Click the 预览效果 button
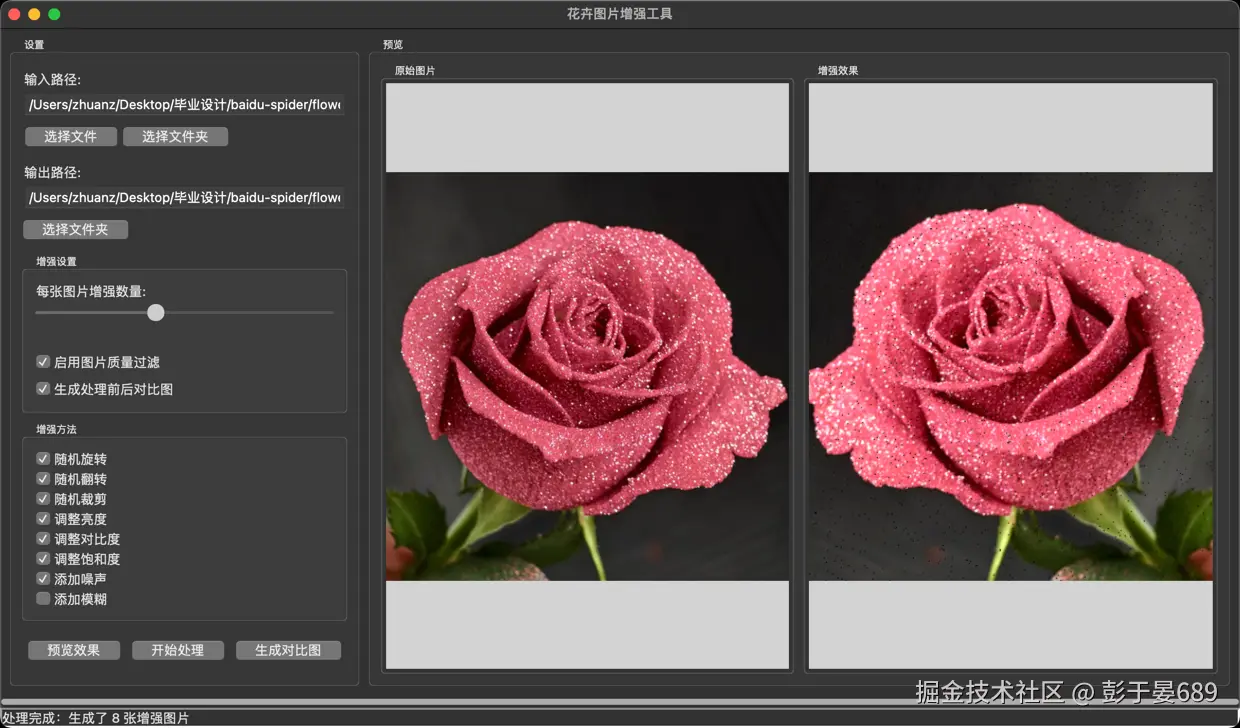Viewport: 1240px width, 728px height. [74, 650]
